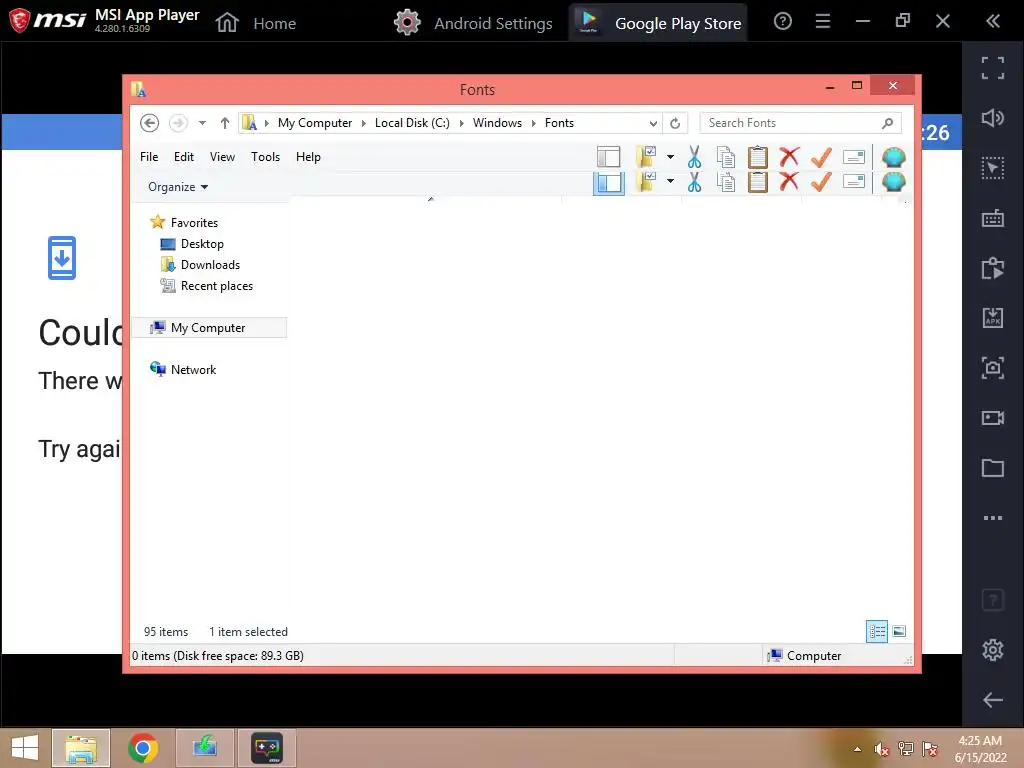This screenshot has width=1024, height=768.
Task: Click Install APK icon in MSI sidebar
Action: (993, 318)
